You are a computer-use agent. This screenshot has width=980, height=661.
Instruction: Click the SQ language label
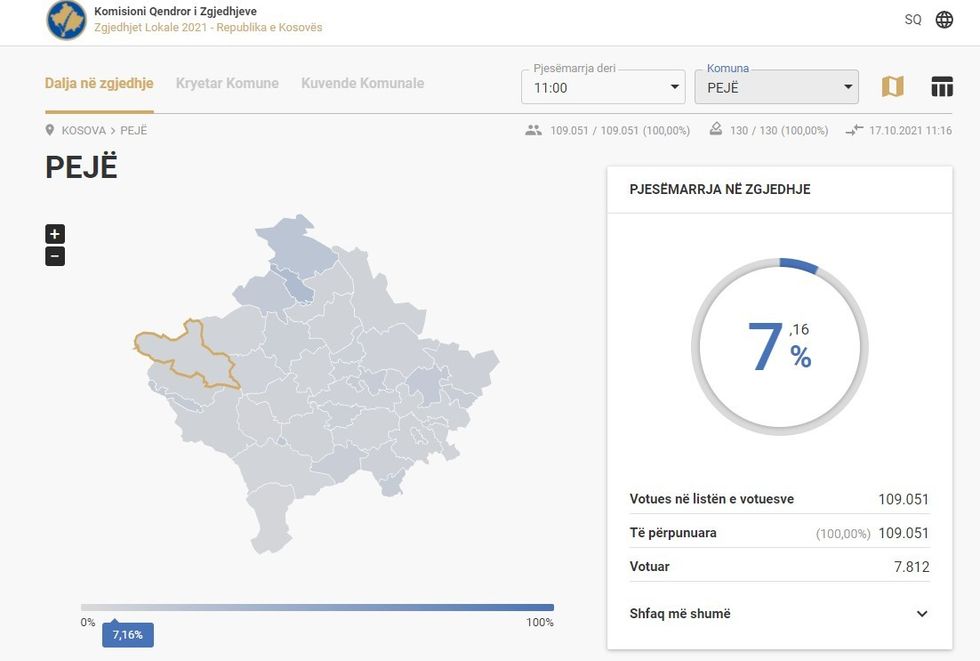pos(913,20)
